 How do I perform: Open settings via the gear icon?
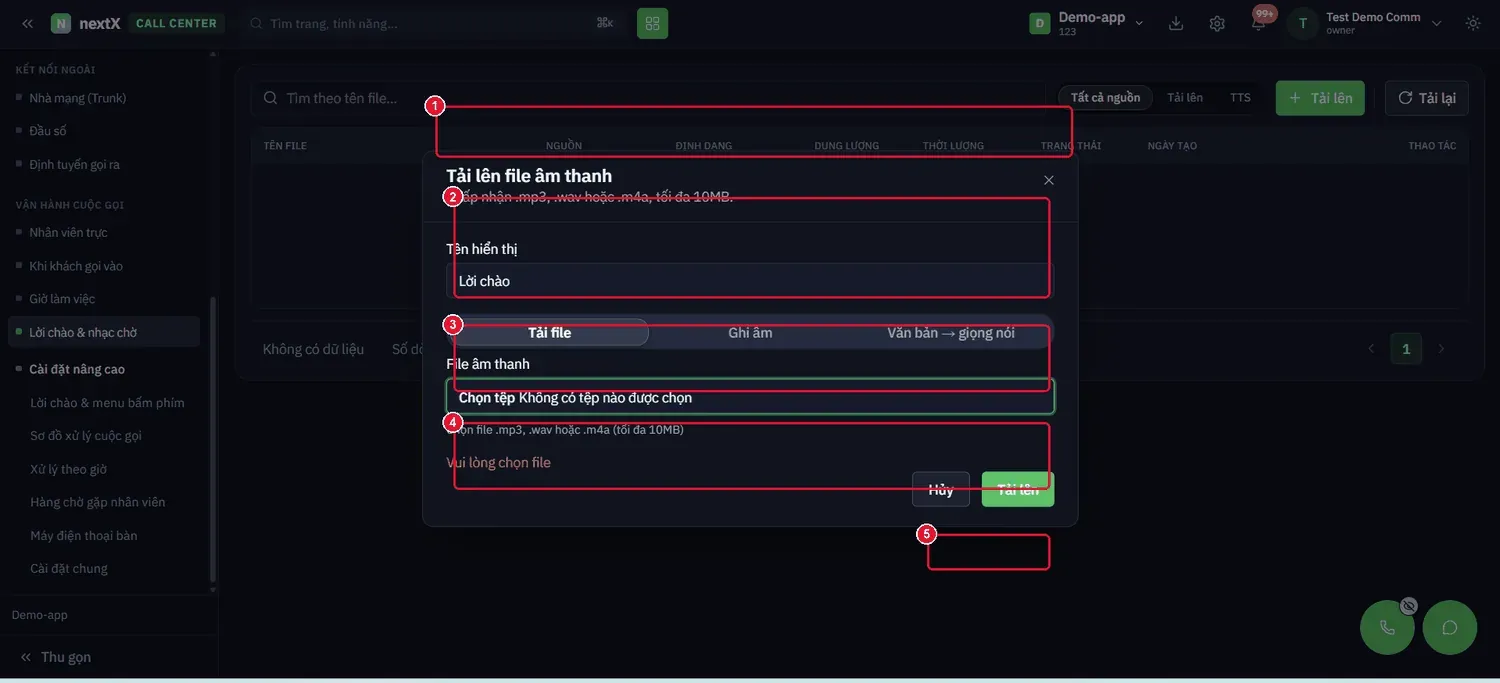tap(1217, 23)
